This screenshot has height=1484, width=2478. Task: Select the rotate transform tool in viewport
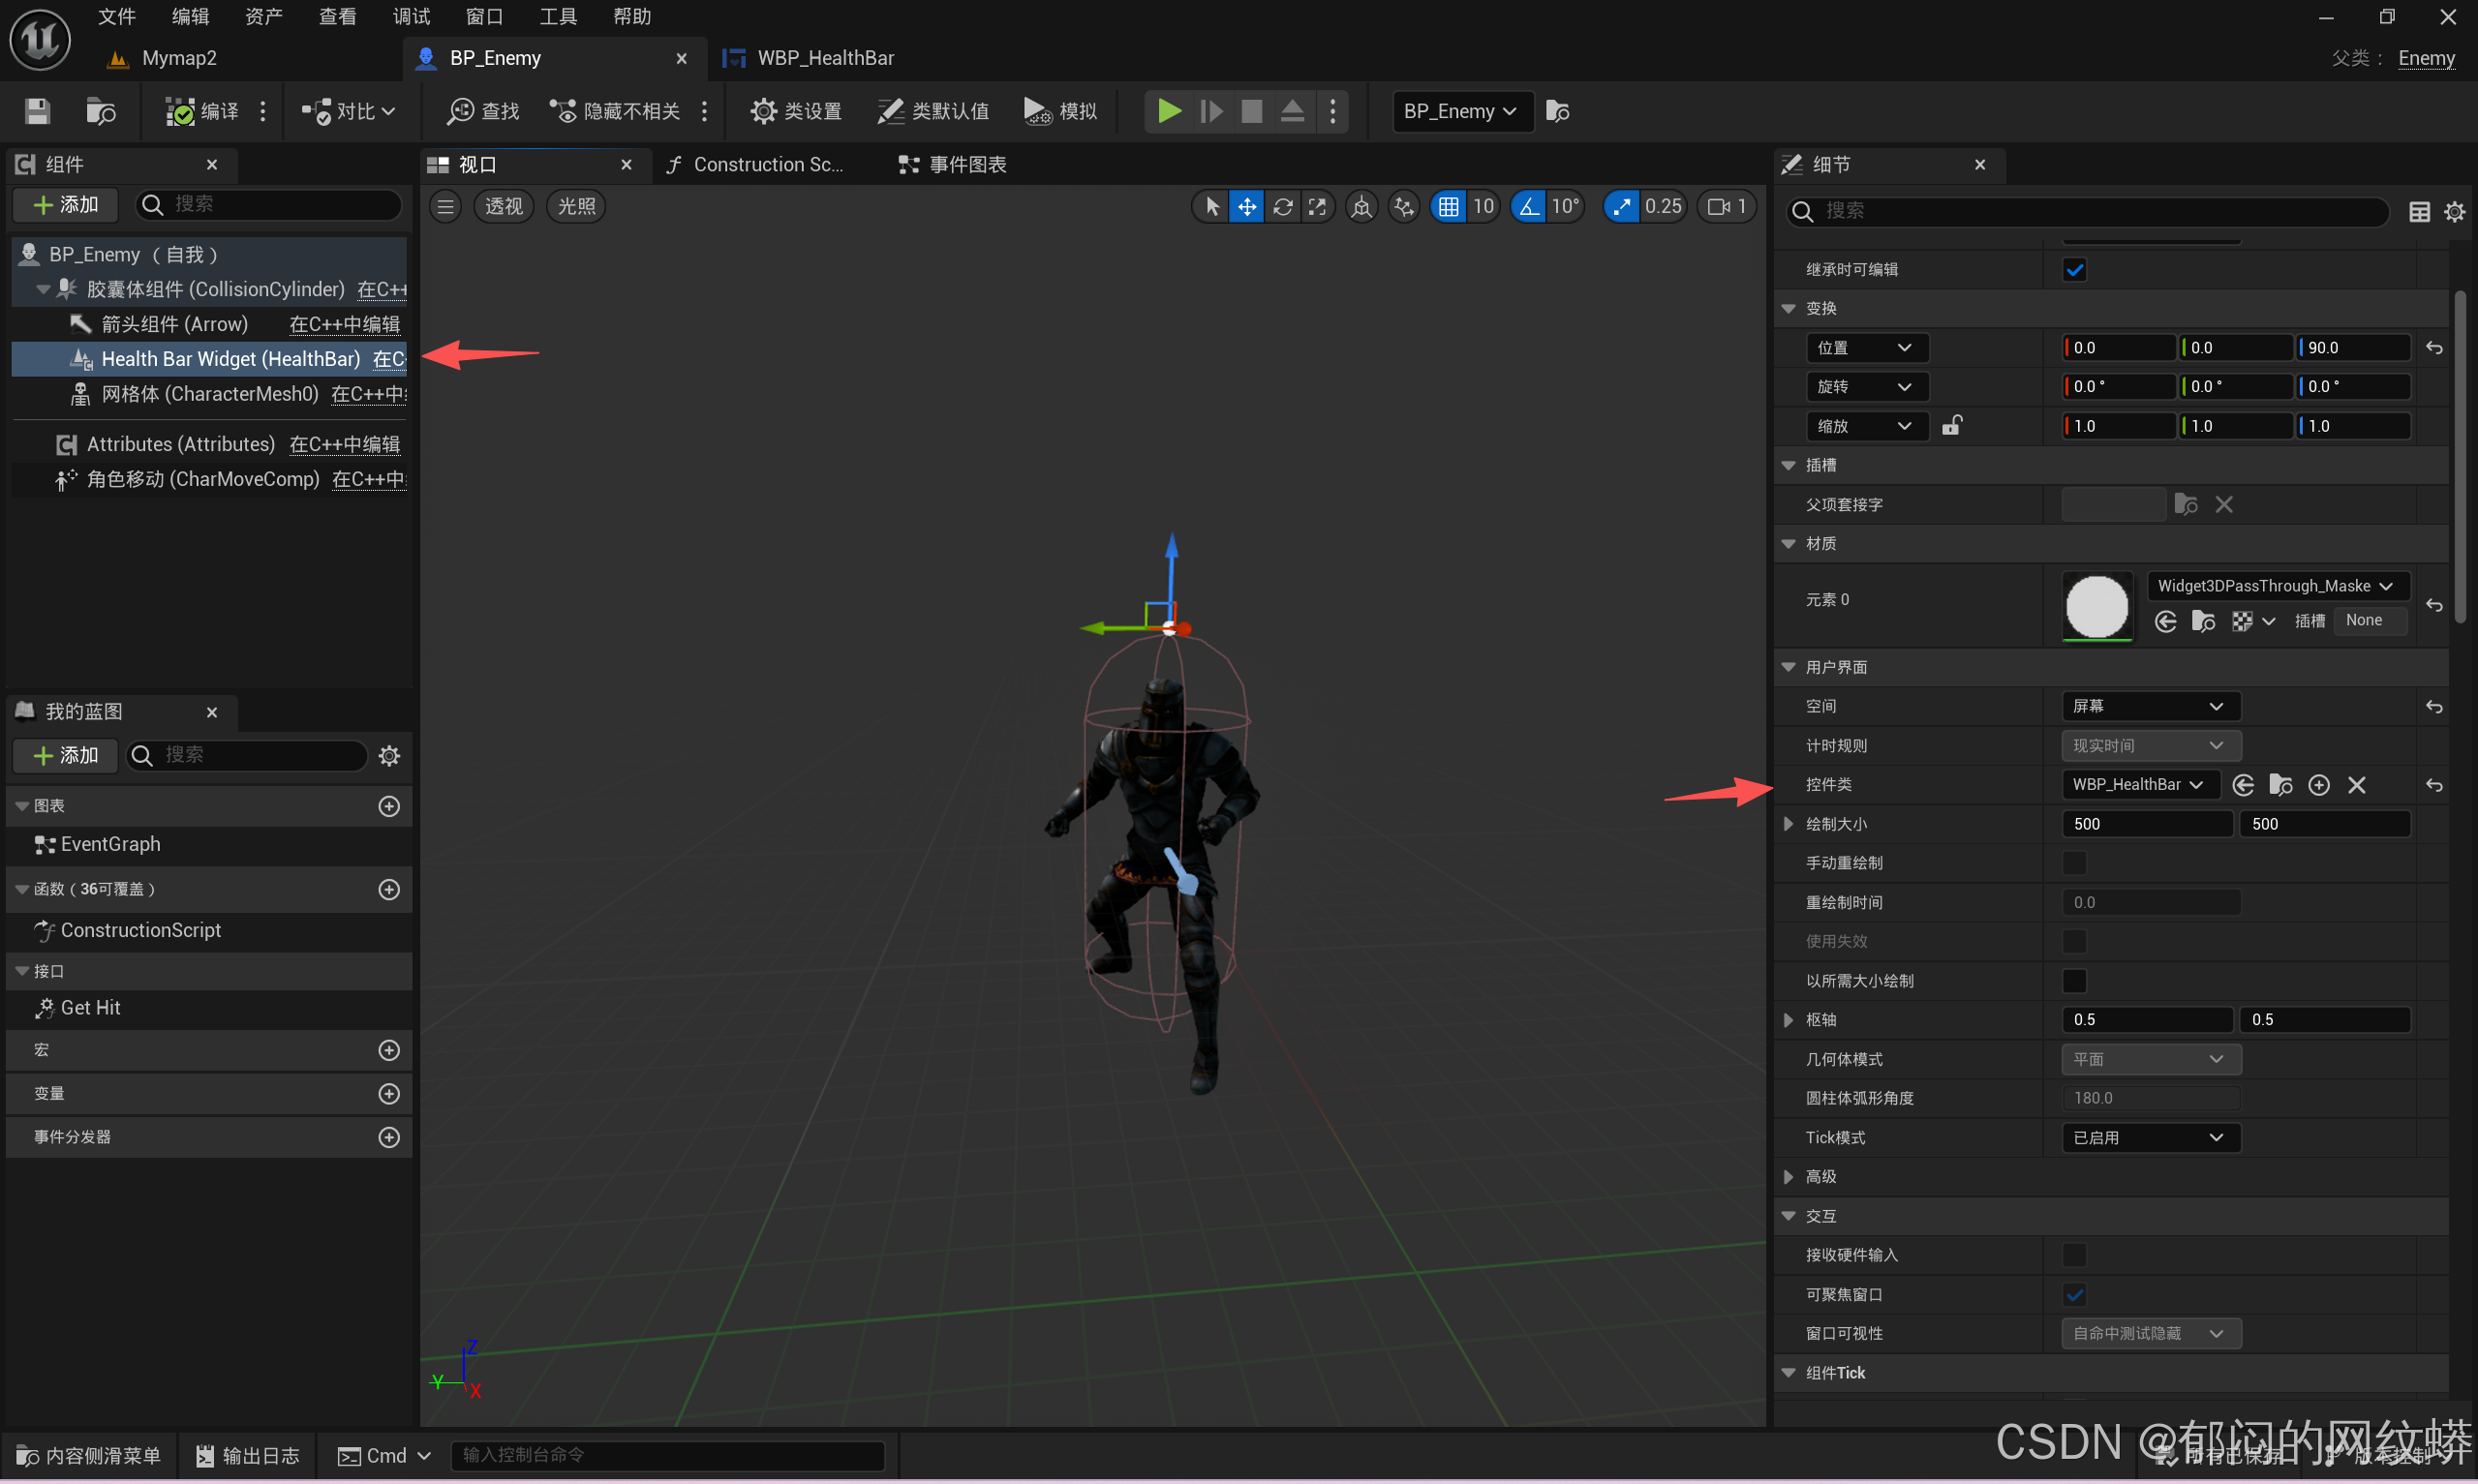1282,207
